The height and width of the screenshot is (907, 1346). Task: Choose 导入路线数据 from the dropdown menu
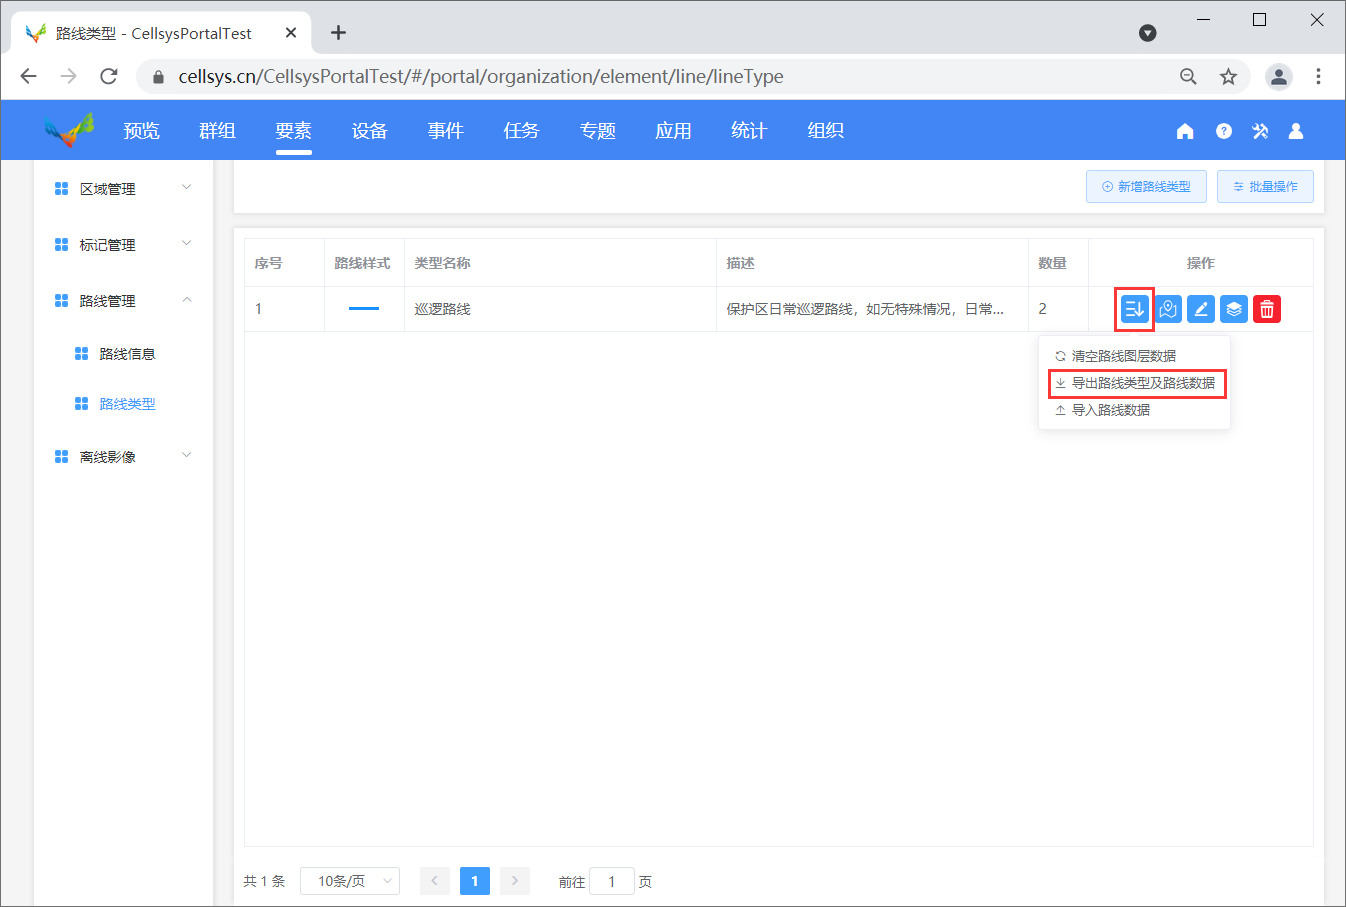point(1110,410)
